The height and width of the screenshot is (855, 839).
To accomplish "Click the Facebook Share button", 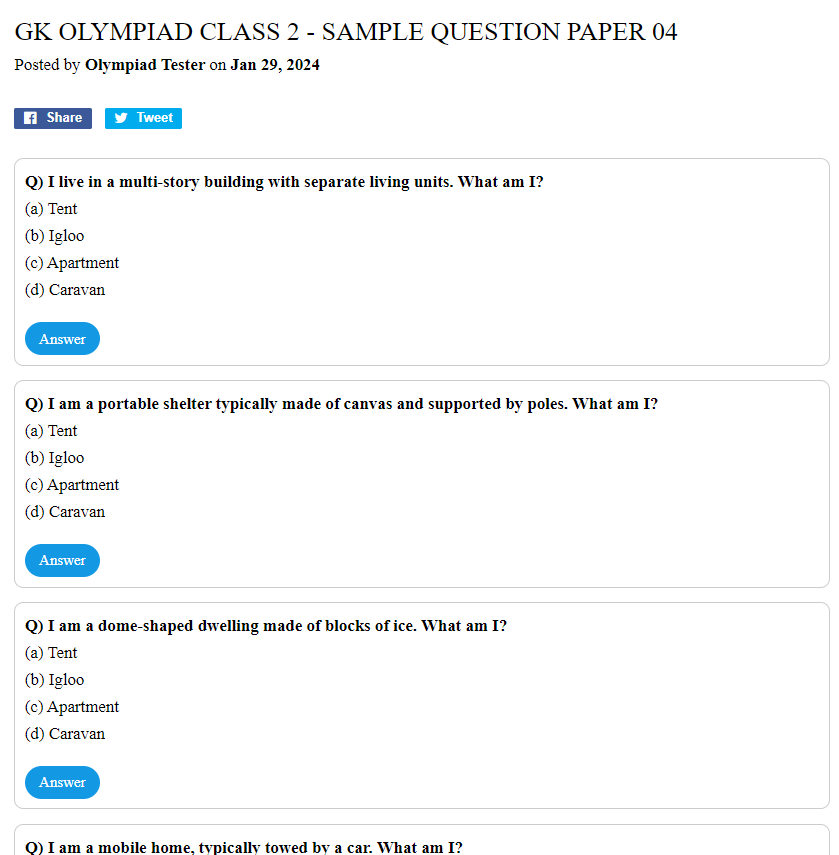I will pyautogui.click(x=53, y=118).
